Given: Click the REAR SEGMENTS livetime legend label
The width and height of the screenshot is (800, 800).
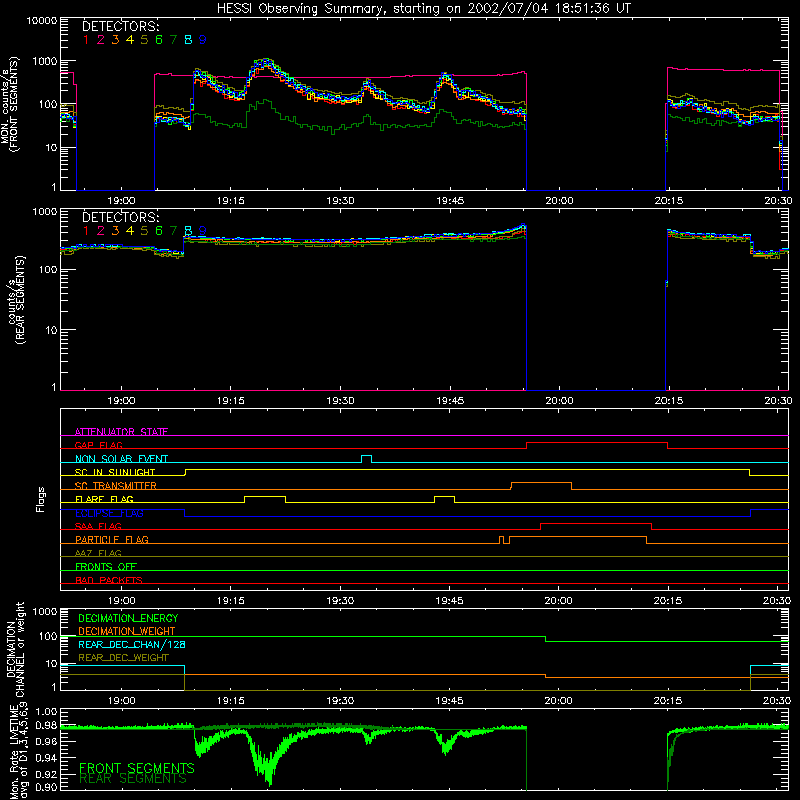Looking at the screenshot, I should [133, 779].
